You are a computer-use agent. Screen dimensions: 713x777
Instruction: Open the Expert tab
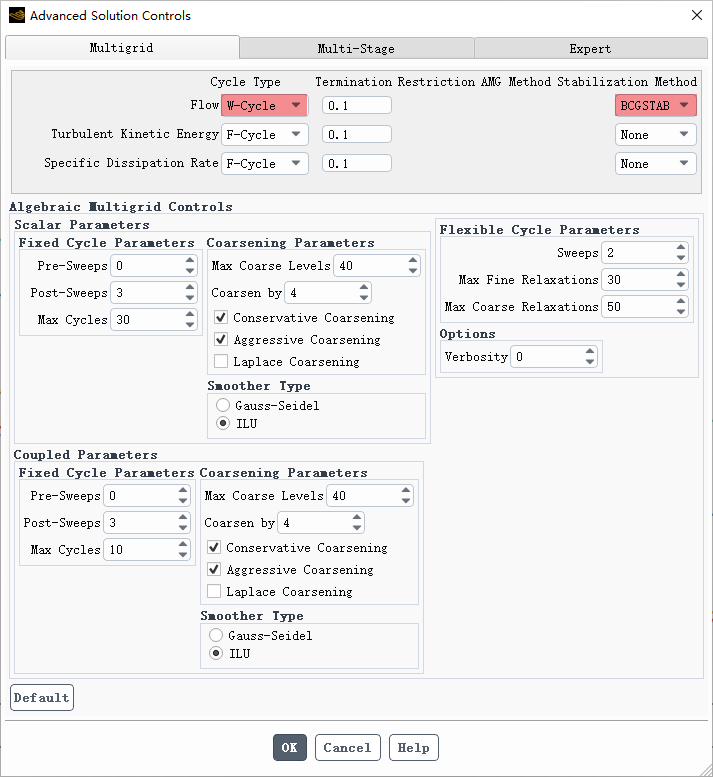pos(590,48)
